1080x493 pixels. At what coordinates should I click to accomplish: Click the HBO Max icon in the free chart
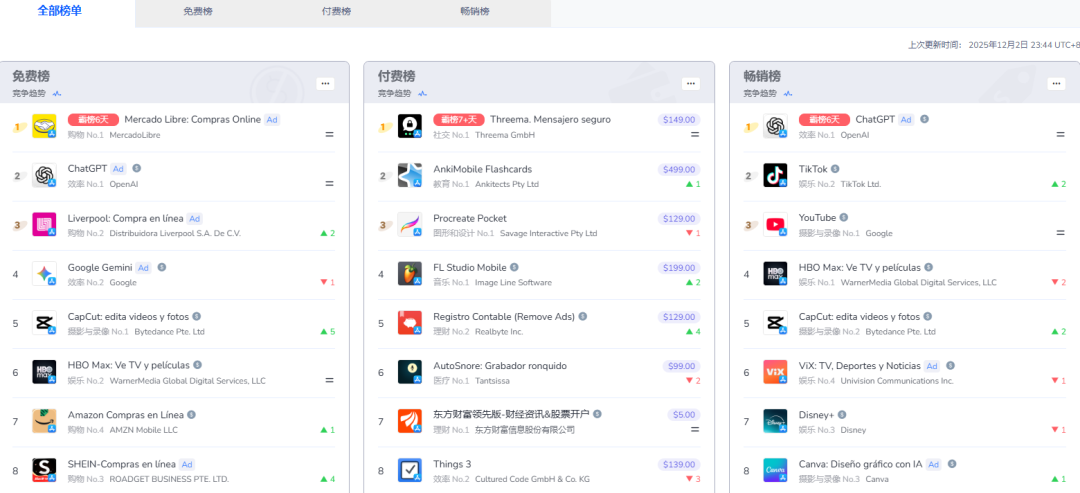coord(44,372)
